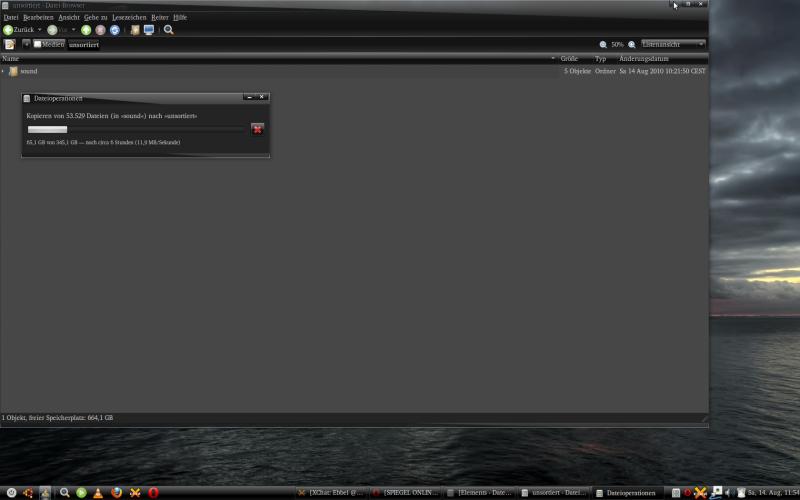Open the Datei menu
Image resolution: width=800 pixels, height=500 pixels.
[11, 17]
